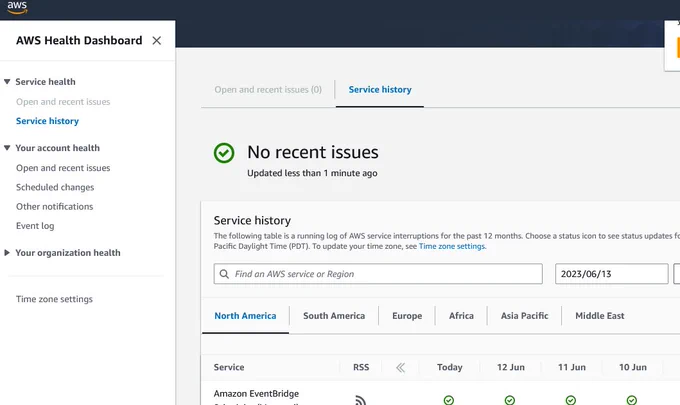Open RSS feed icon for Amazon EventBridge
This screenshot has height=405, width=680.
360,400
